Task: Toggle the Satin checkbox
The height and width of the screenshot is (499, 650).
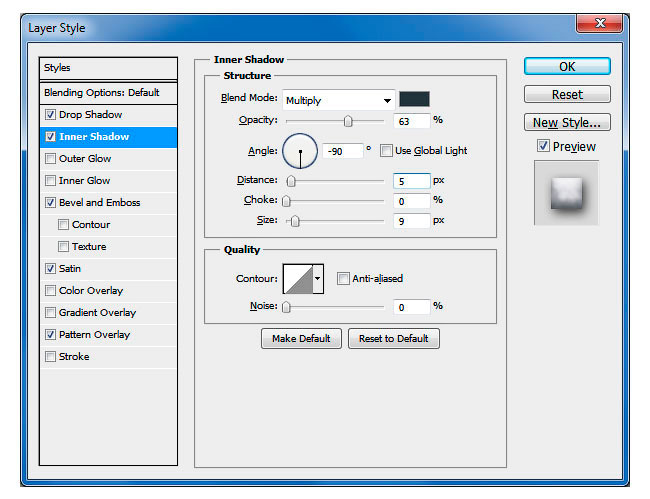Action: pyautogui.click(x=50, y=268)
